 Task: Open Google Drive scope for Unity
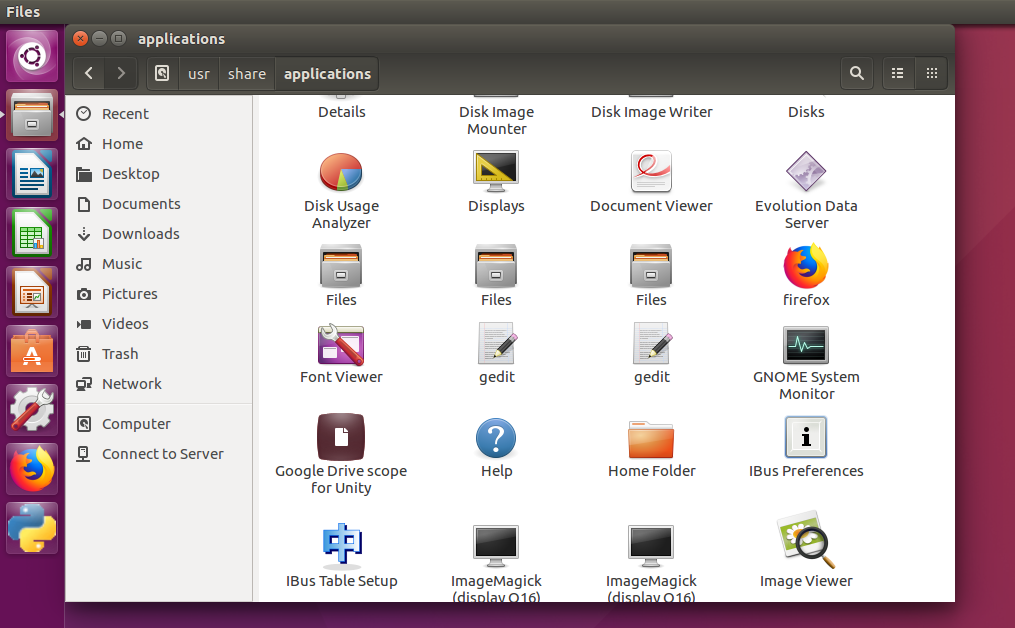[x=341, y=437]
